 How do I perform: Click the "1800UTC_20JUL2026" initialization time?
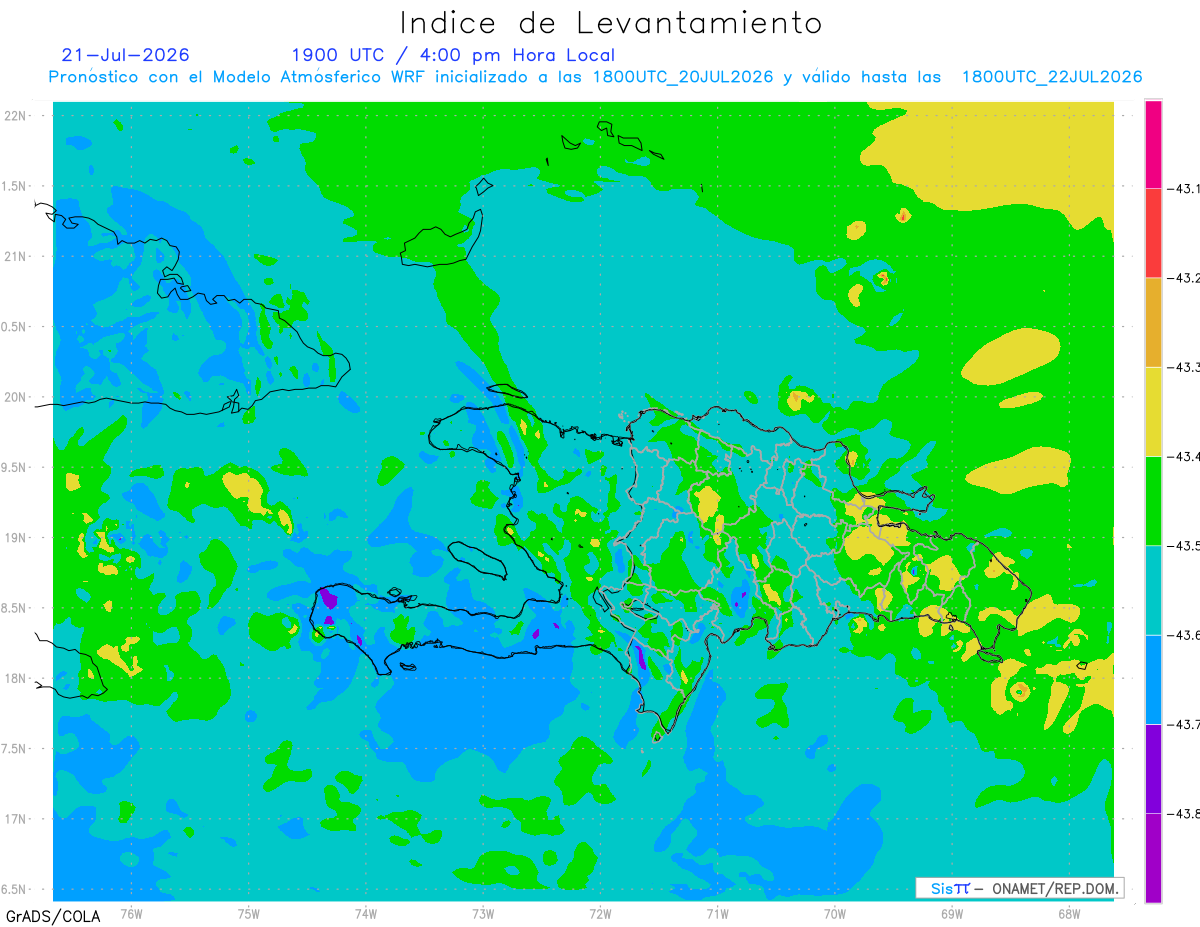click(683, 77)
